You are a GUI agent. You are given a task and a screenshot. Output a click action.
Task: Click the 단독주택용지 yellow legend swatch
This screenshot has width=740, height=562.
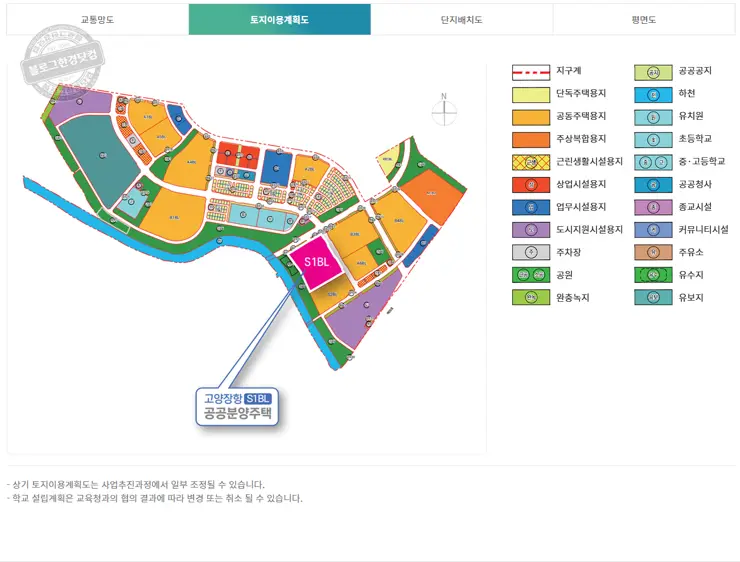click(531, 95)
